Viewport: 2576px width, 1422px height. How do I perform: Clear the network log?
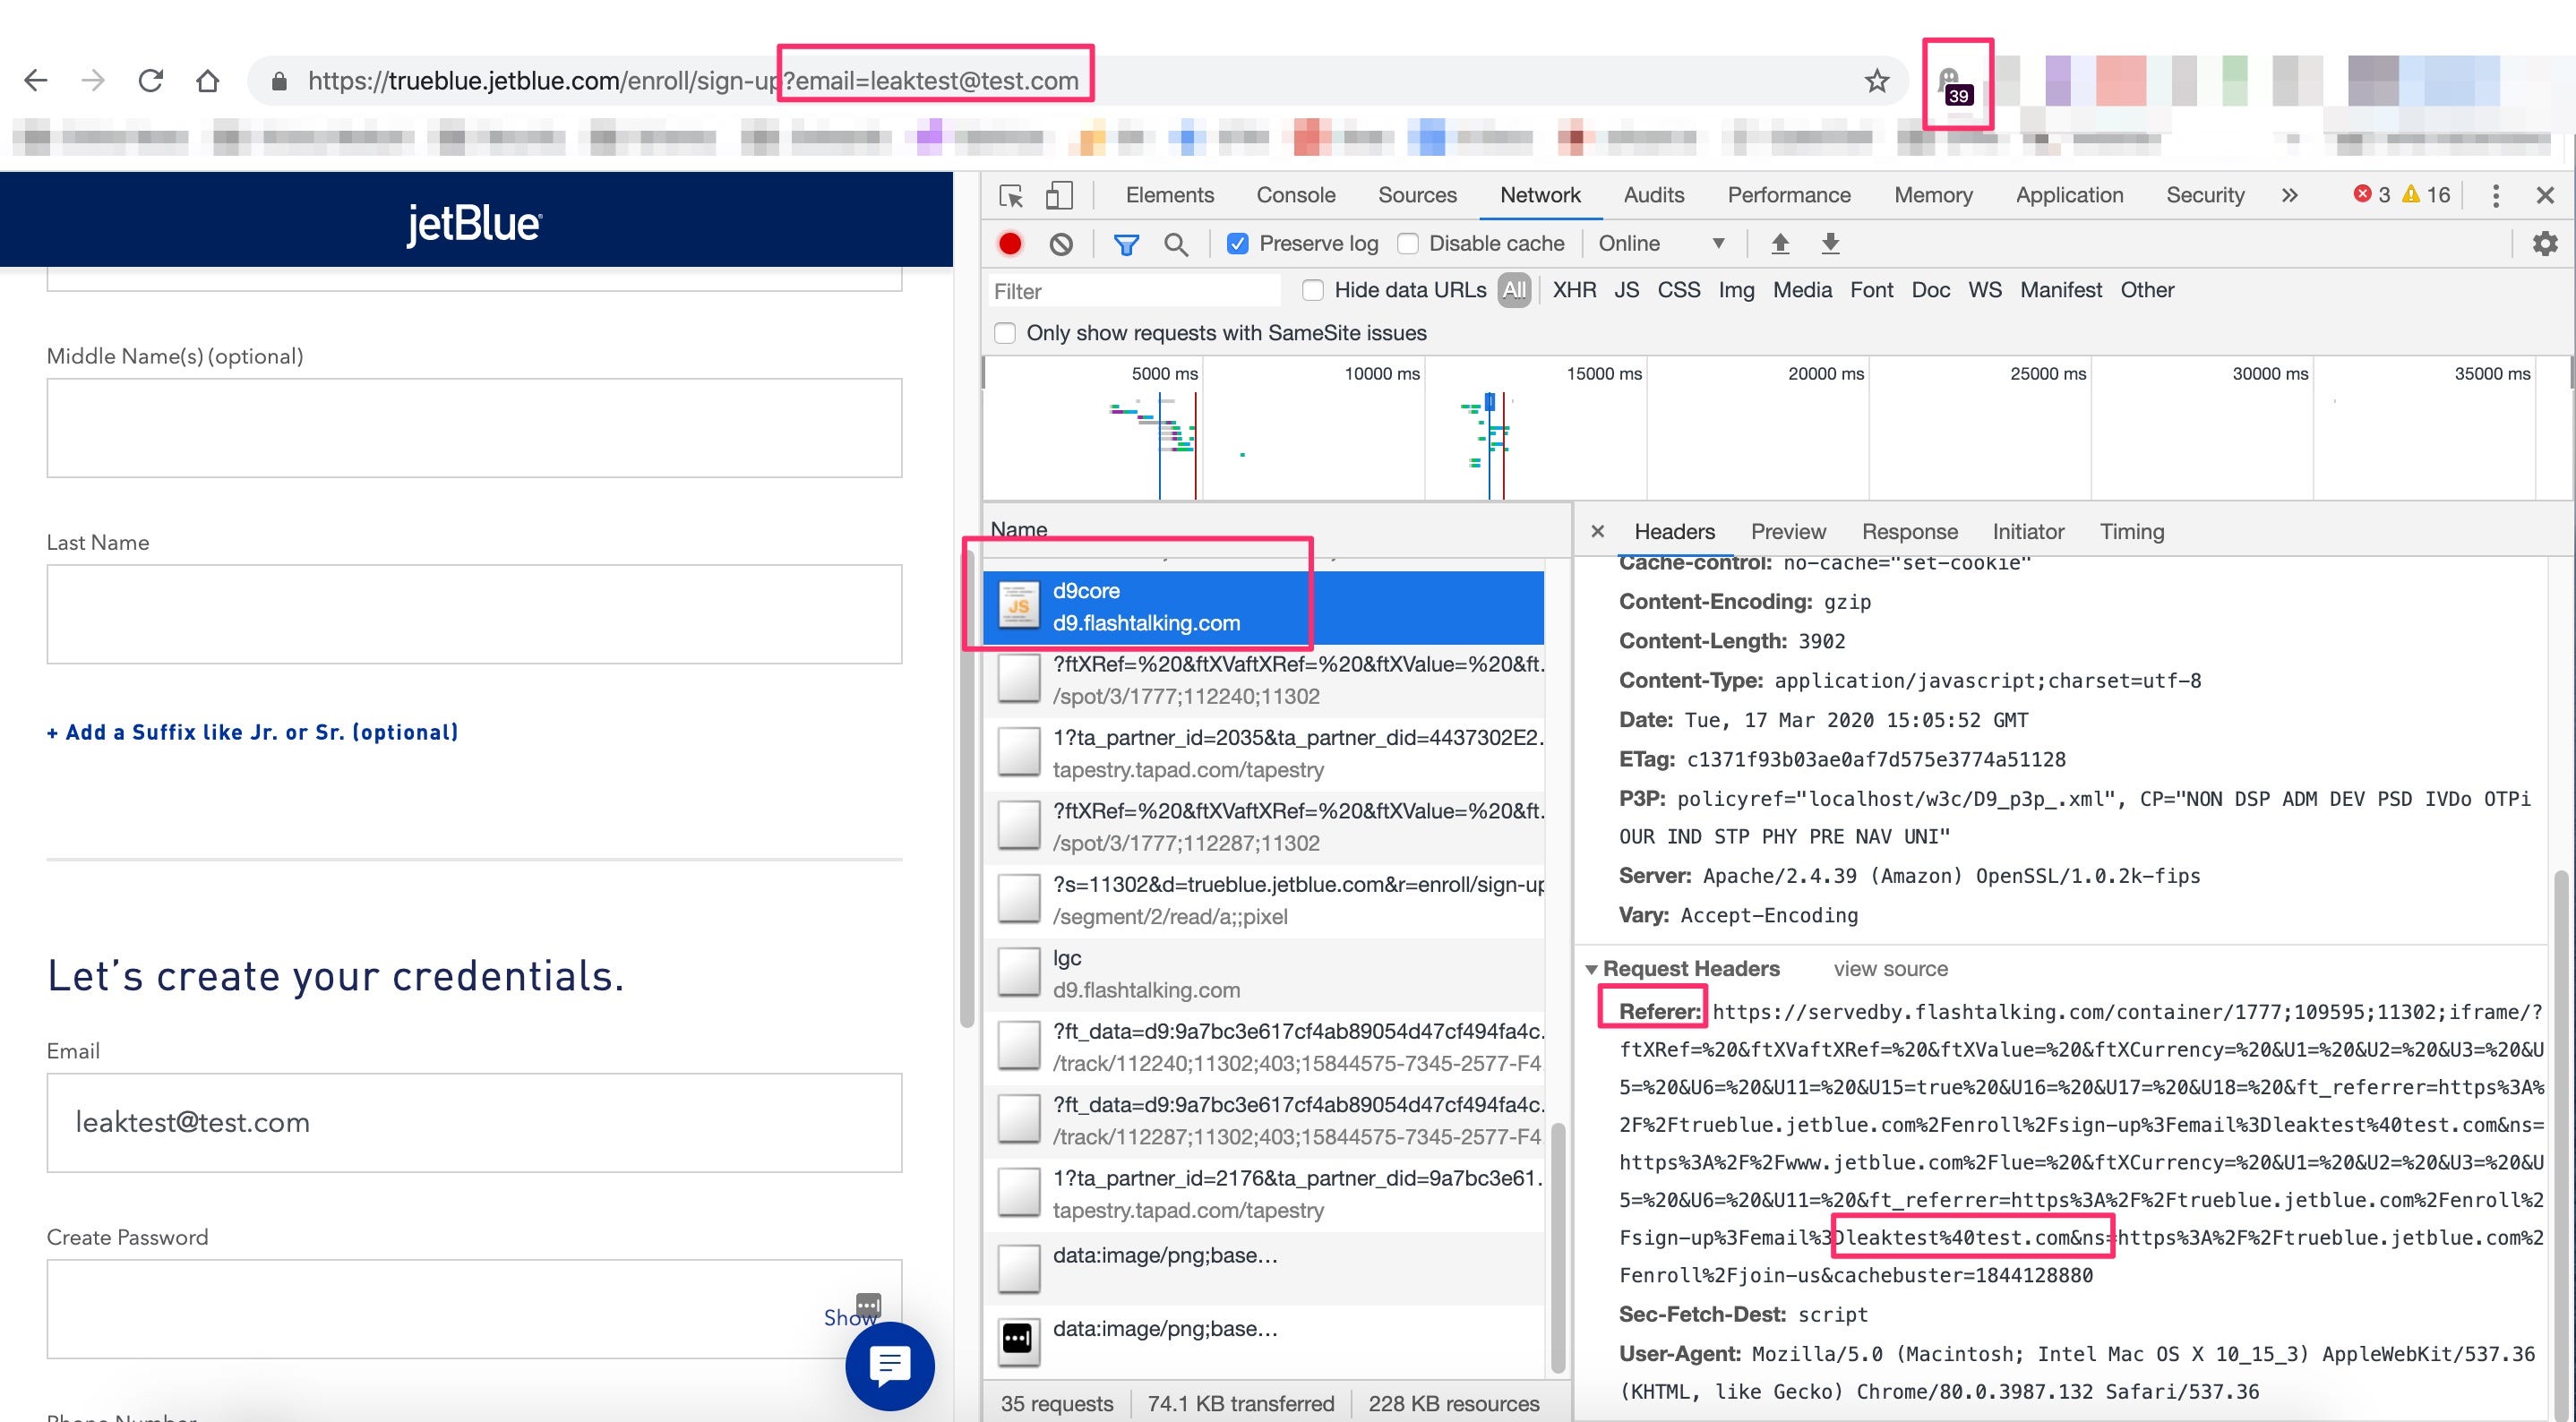tap(1061, 243)
